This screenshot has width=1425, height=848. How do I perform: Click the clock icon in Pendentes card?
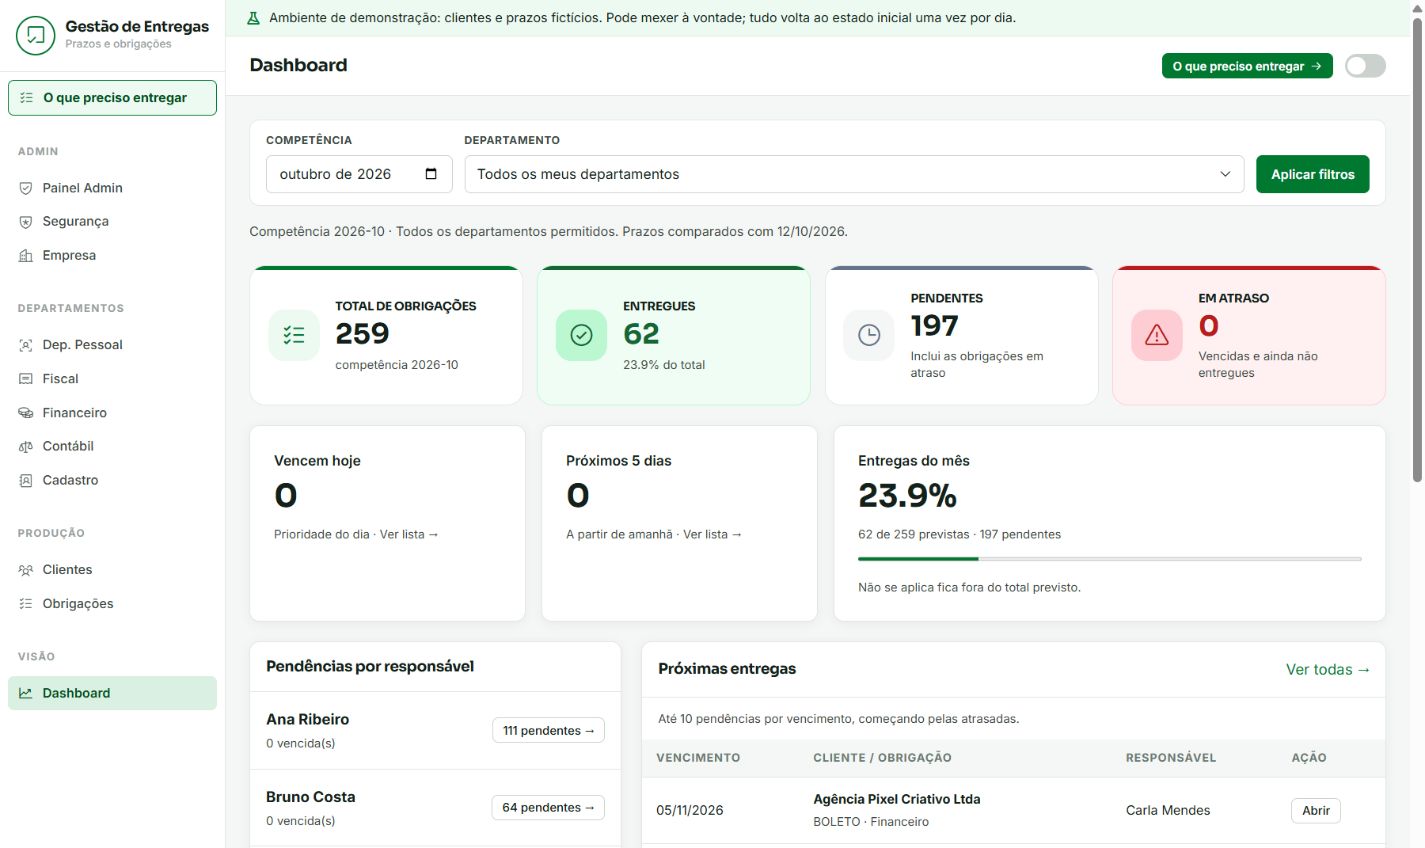click(x=869, y=335)
